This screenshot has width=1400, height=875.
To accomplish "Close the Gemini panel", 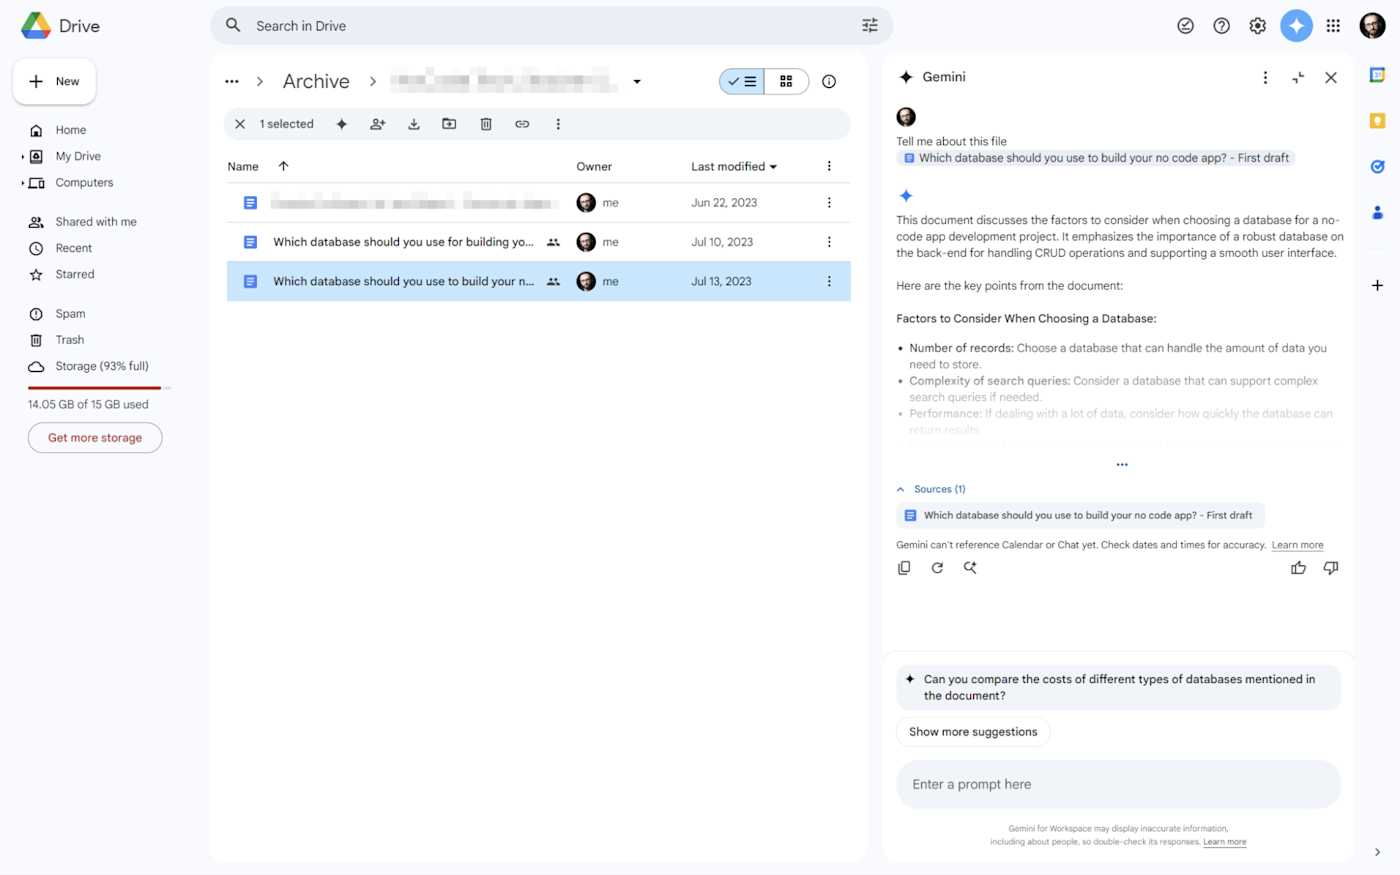I will [1331, 78].
